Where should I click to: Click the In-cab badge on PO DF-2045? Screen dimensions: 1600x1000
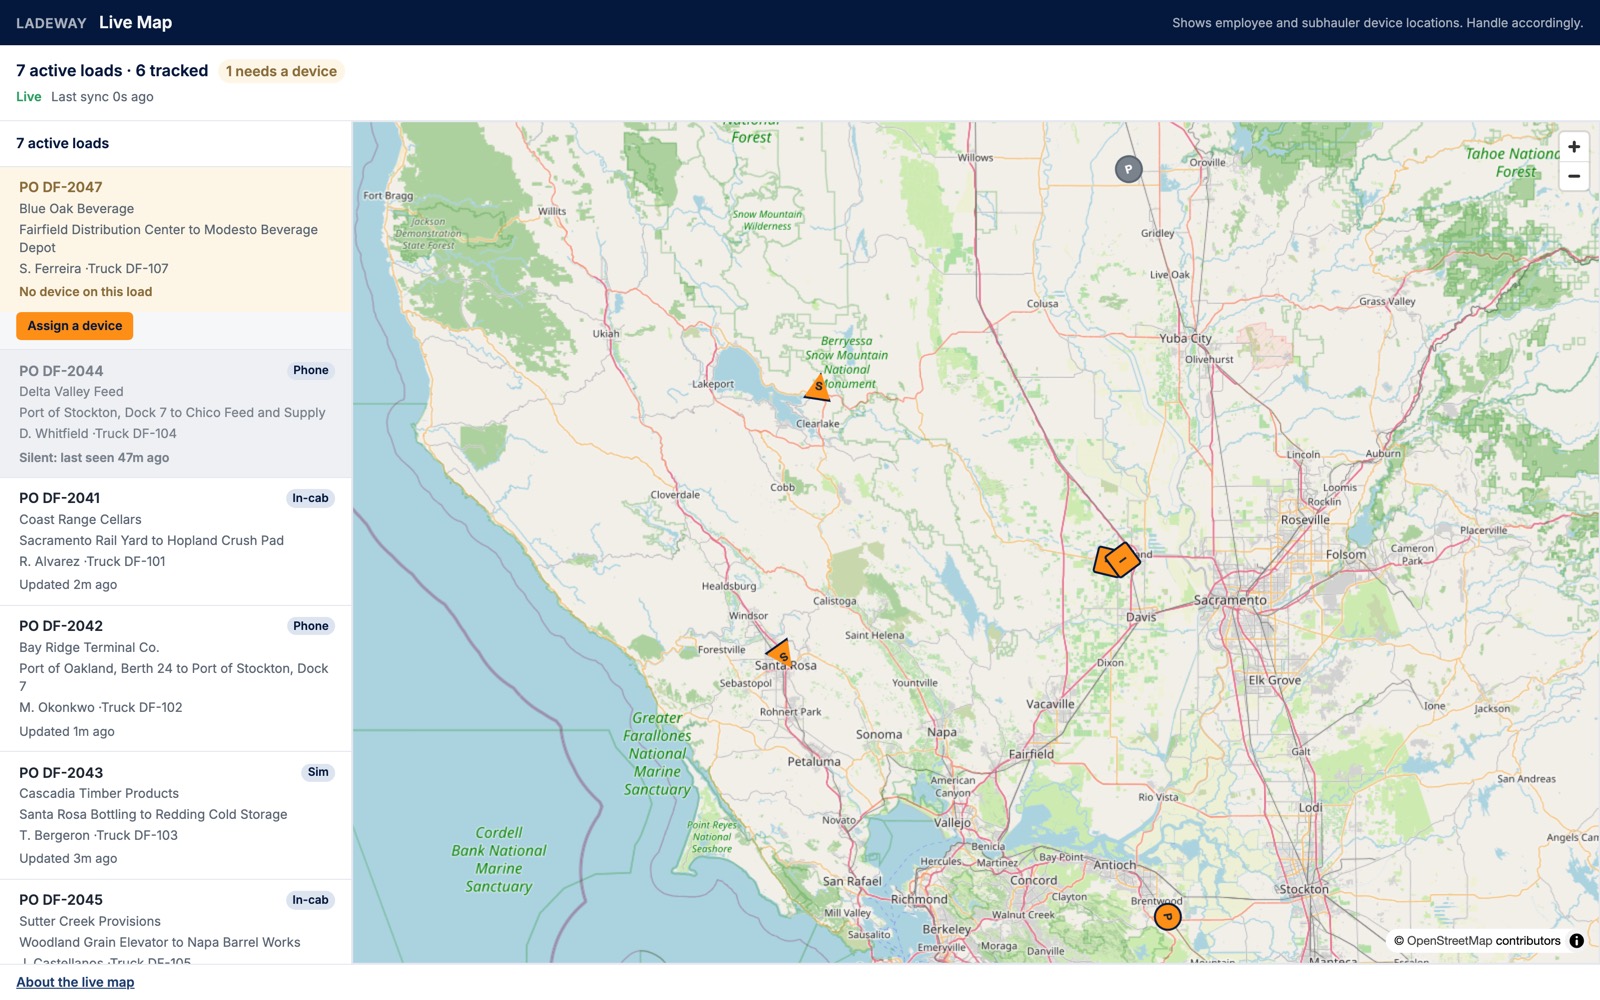coord(310,900)
